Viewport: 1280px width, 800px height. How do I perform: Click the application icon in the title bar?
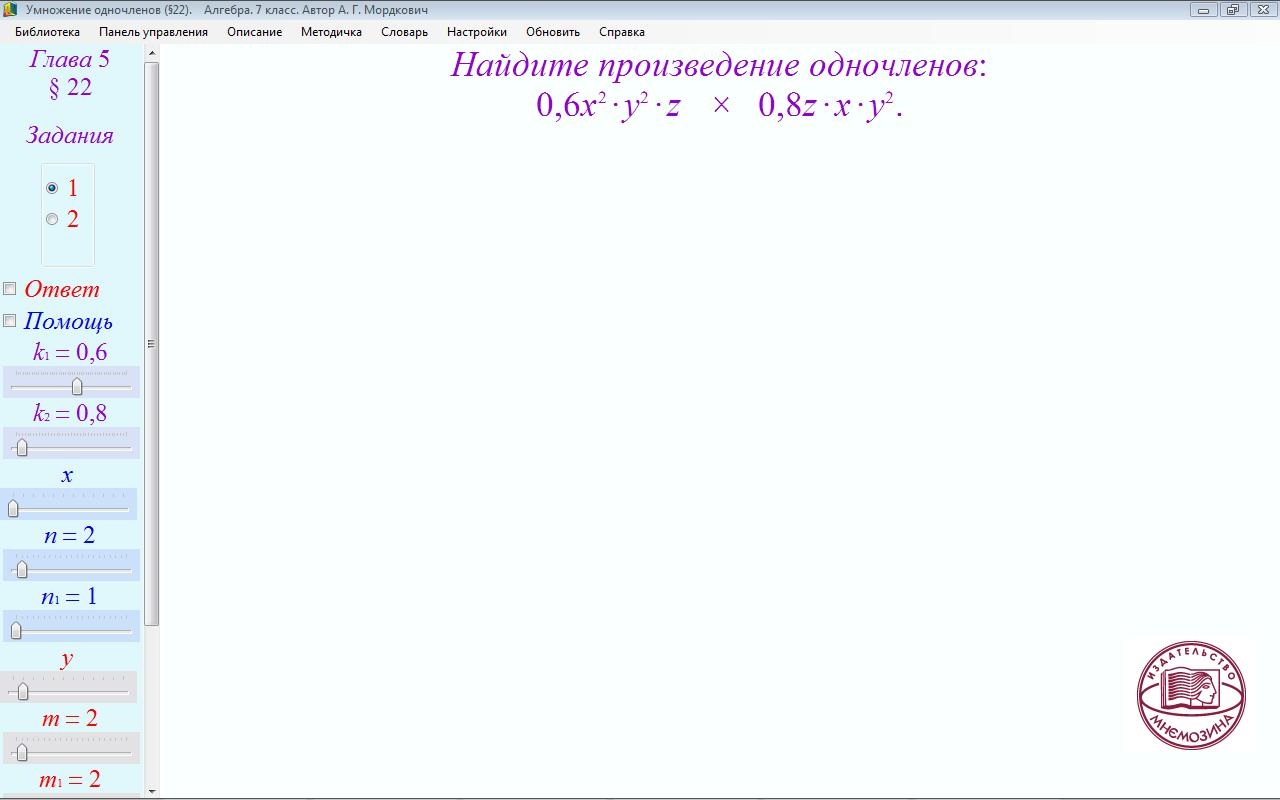tap(11, 10)
